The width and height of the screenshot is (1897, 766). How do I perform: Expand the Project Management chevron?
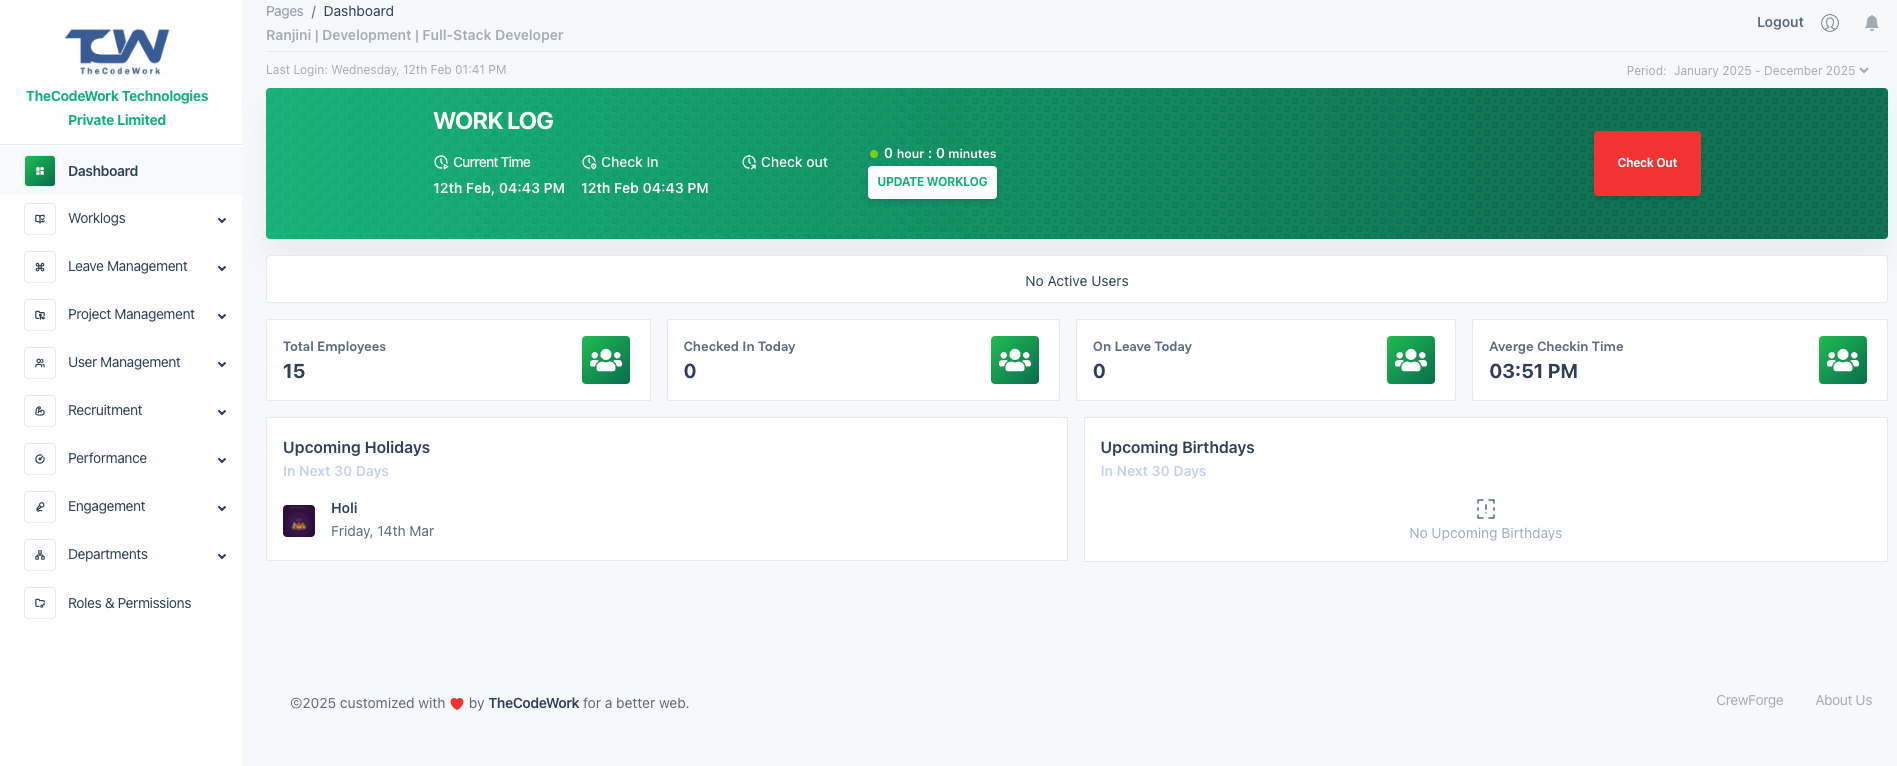click(222, 316)
